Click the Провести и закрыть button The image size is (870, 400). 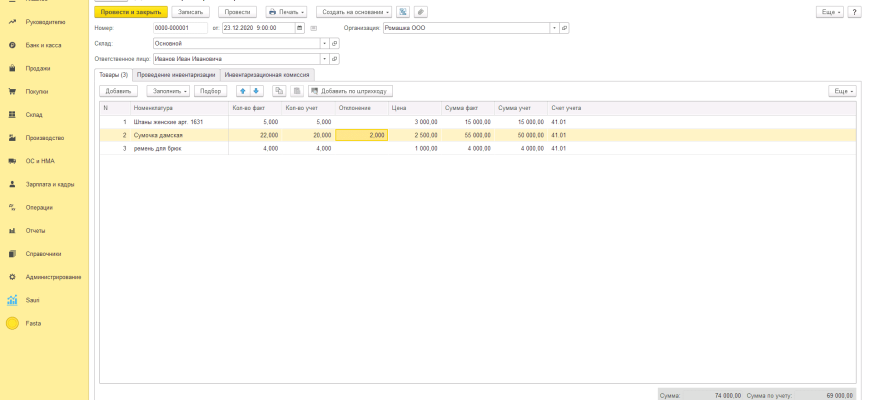click(x=130, y=12)
